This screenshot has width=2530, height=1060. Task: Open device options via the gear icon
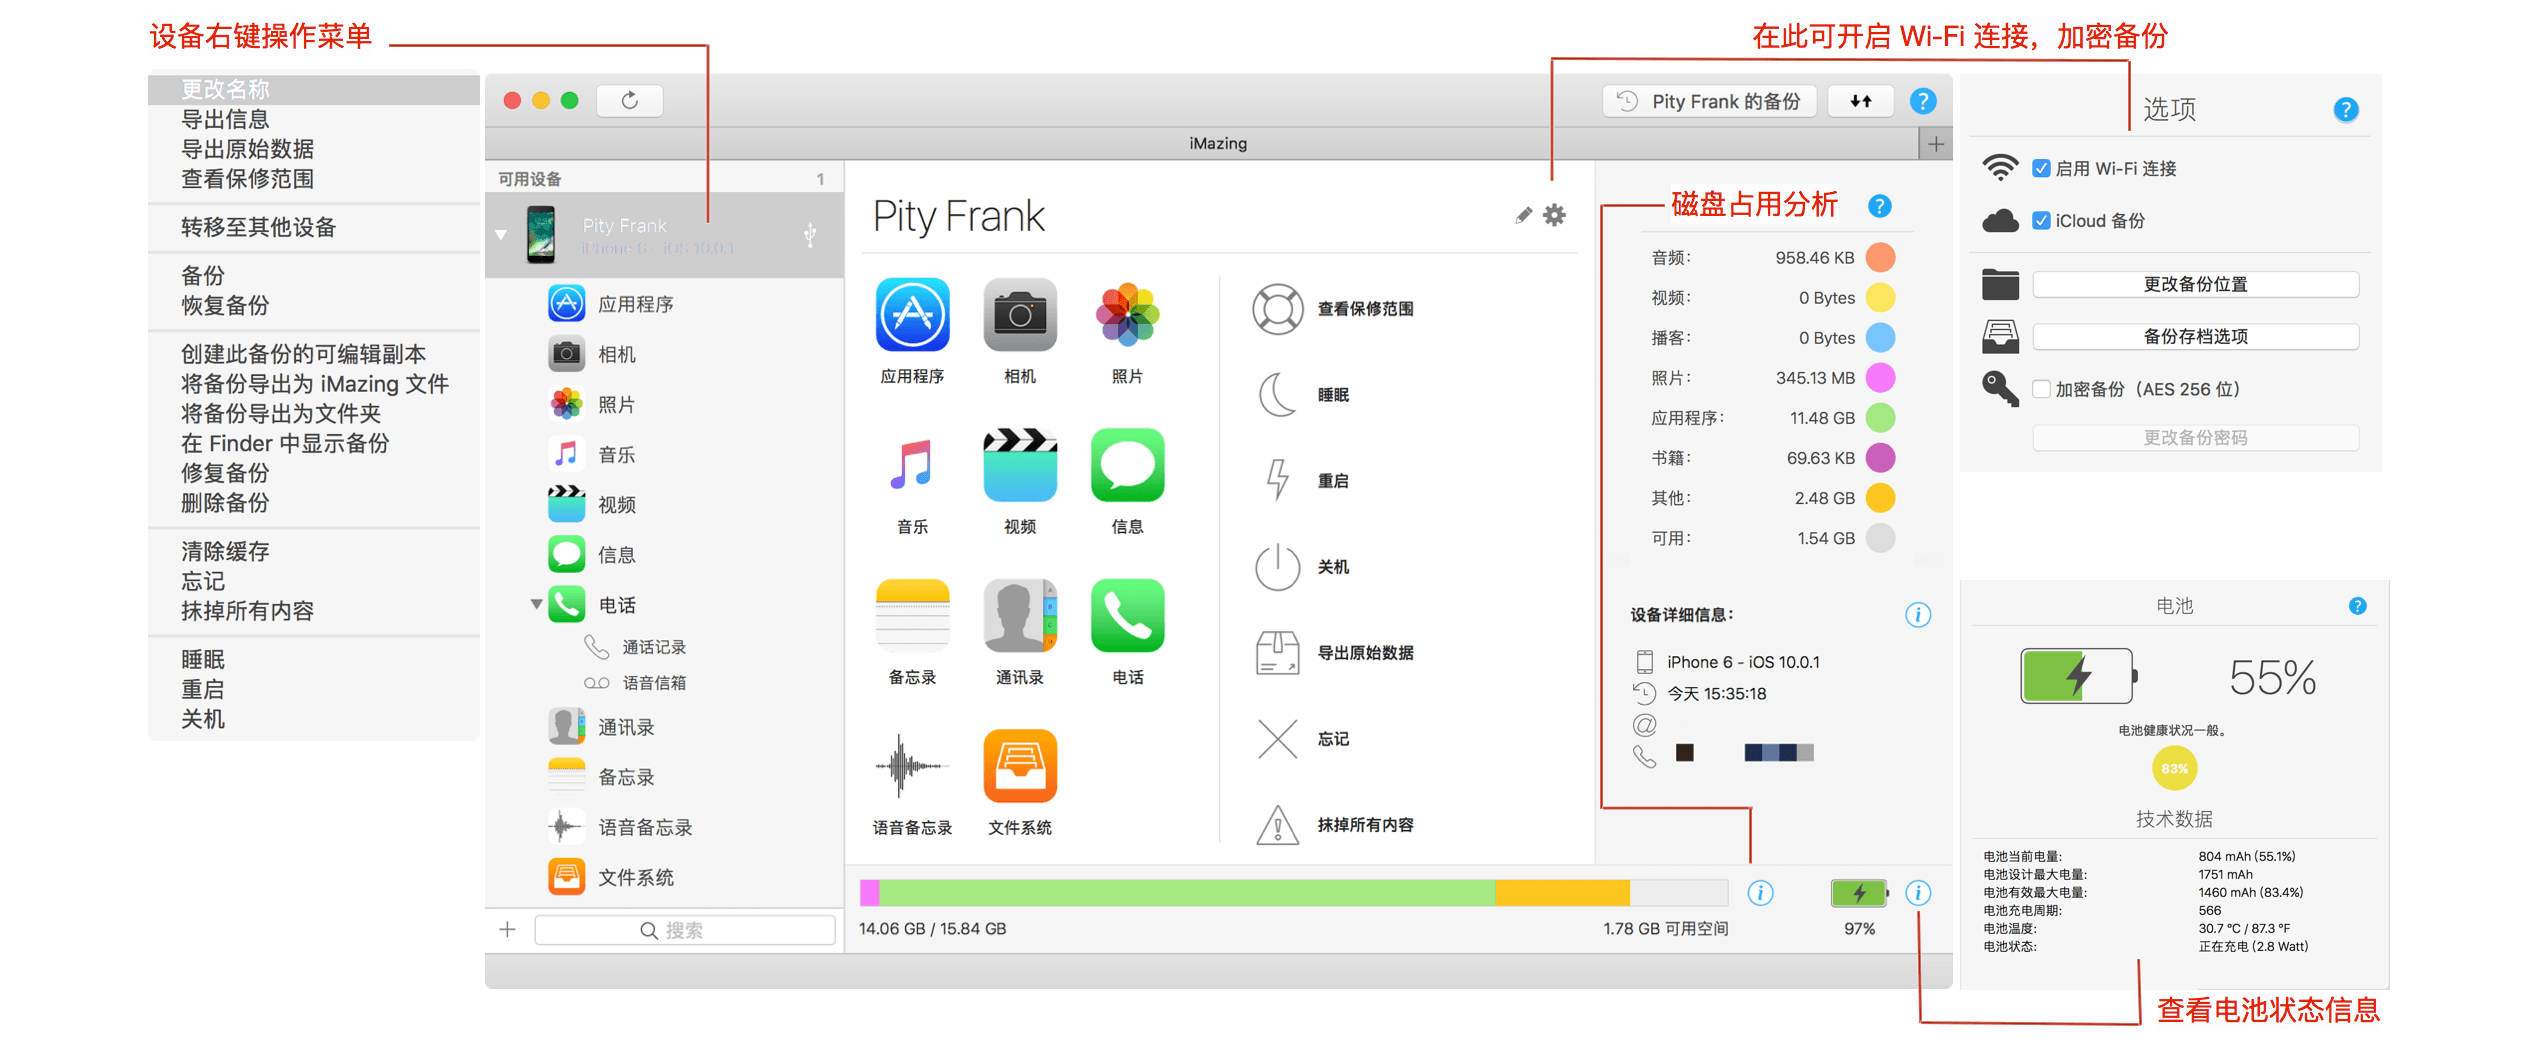point(1554,215)
